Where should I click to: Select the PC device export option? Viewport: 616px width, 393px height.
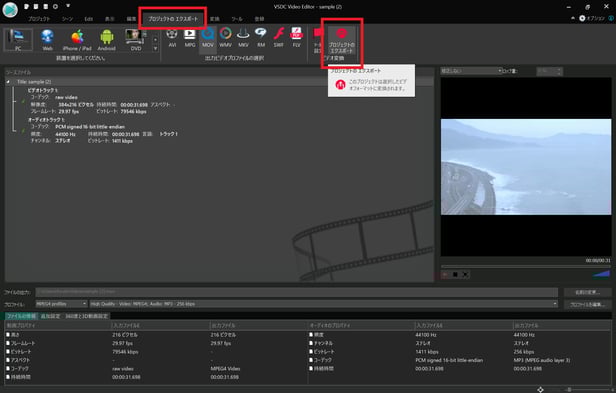pos(18,39)
